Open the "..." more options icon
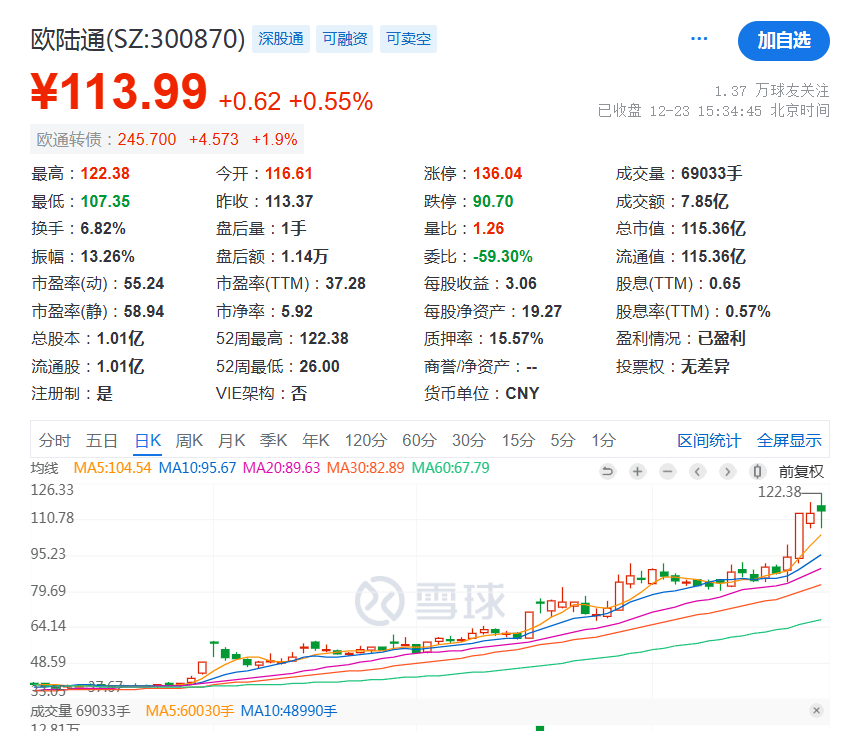The image size is (849, 731). [698, 36]
